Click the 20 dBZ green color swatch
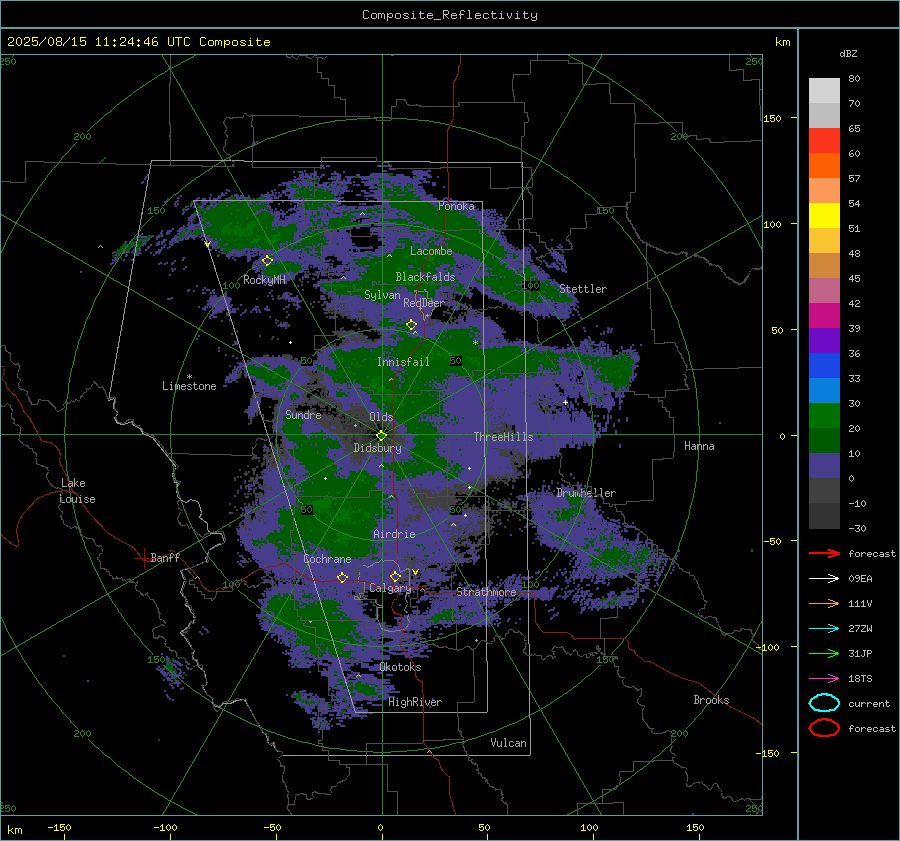Image resolution: width=900 pixels, height=841 pixels. [x=824, y=416]
